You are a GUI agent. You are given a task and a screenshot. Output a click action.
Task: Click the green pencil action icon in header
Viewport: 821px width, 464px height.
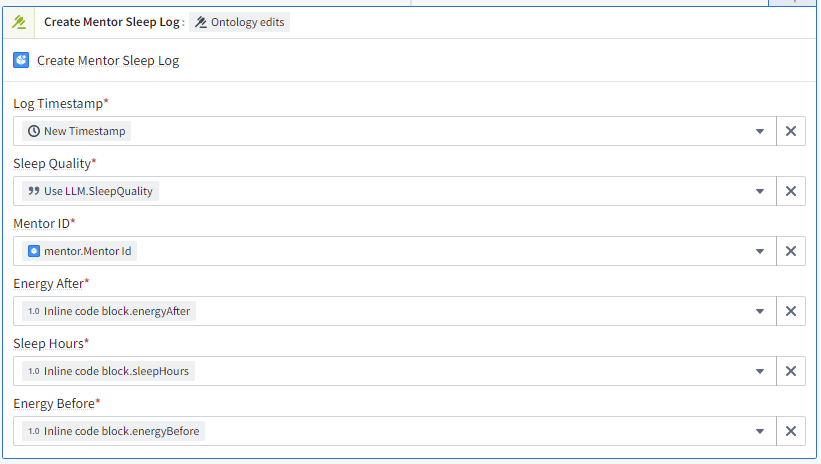pyautogui.click(x=19, y=22)
